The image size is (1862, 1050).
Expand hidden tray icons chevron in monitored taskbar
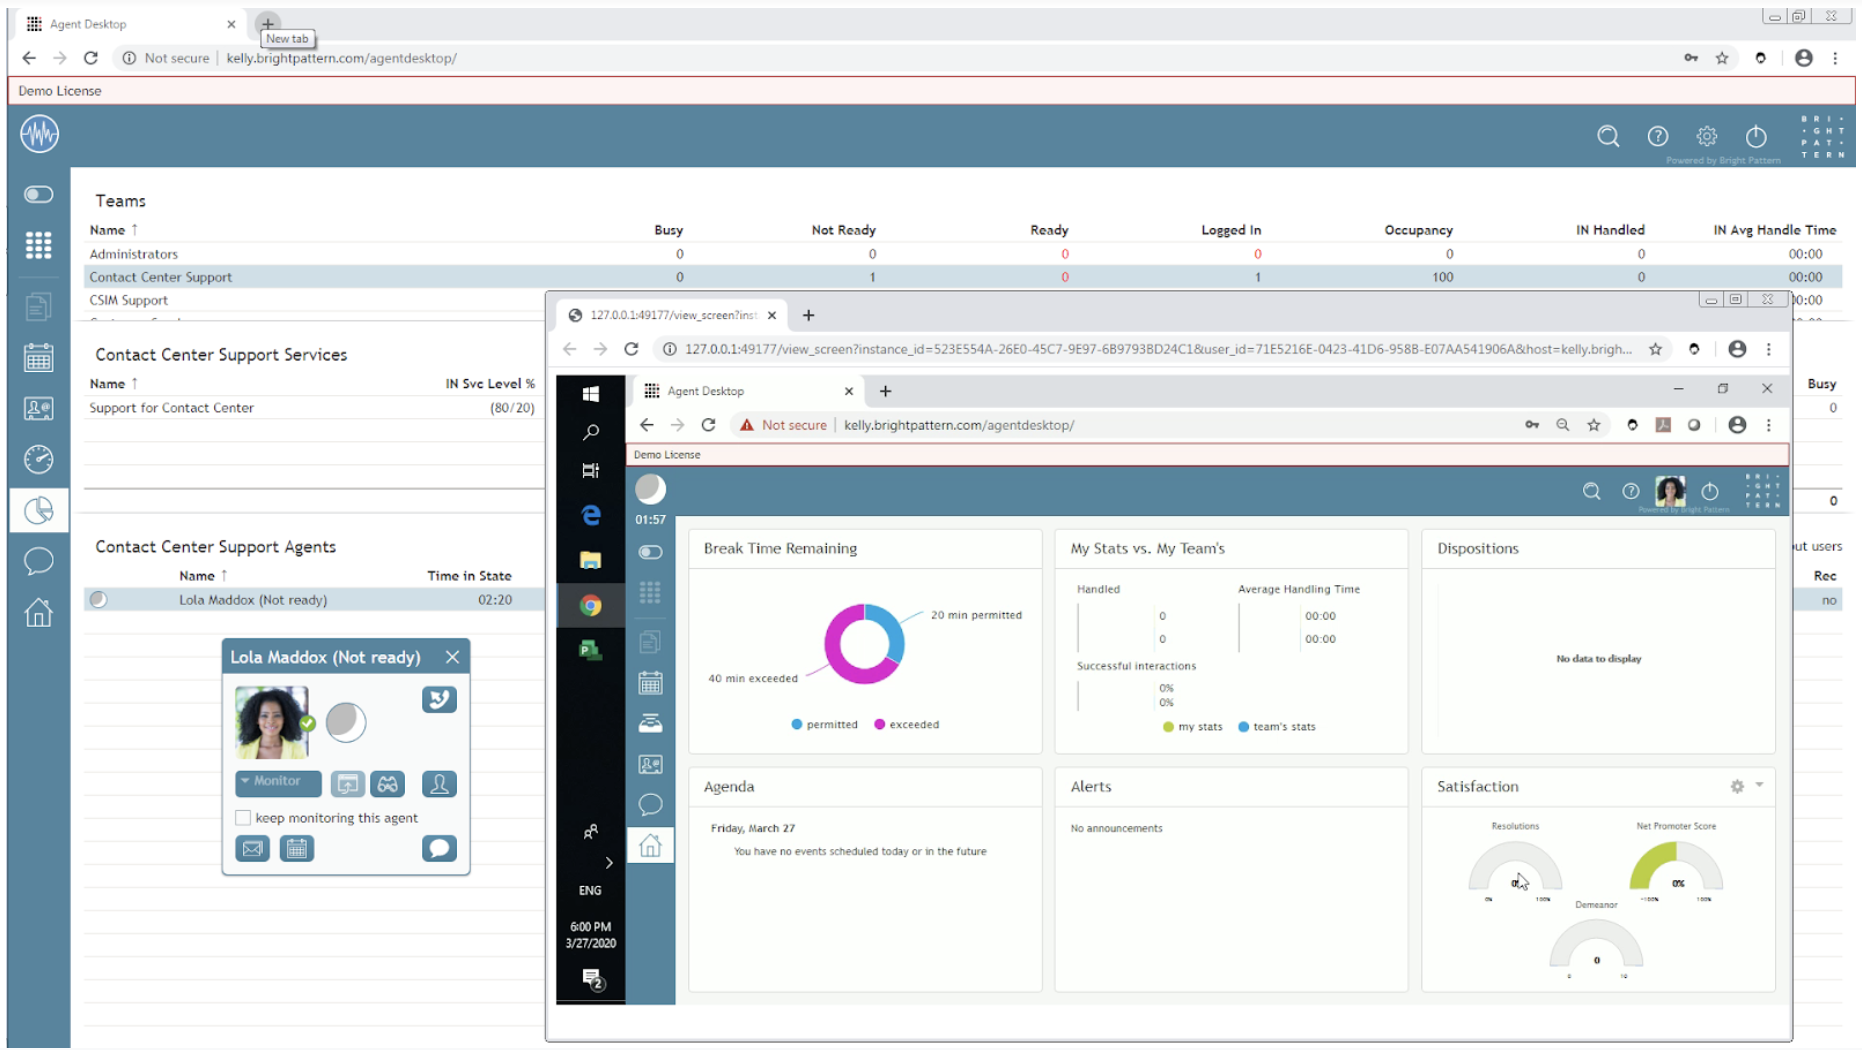click(x=609, y=863)
